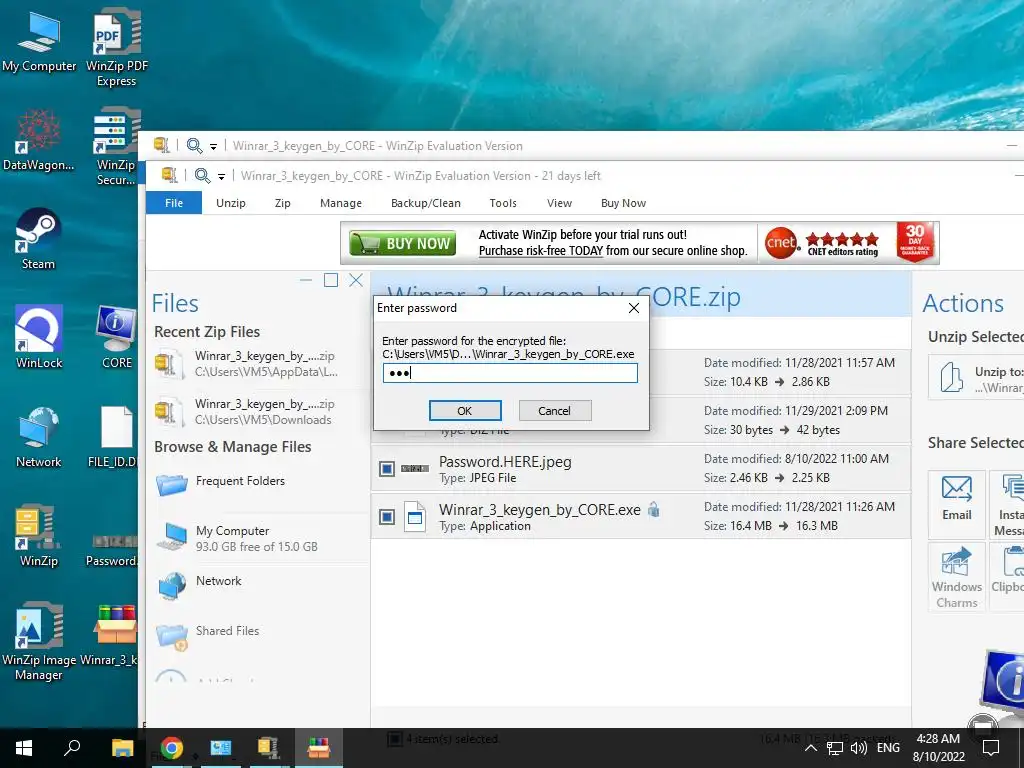Open the File tab
1024x768 pixels.
pyautogui.click(x=174, y=203)
